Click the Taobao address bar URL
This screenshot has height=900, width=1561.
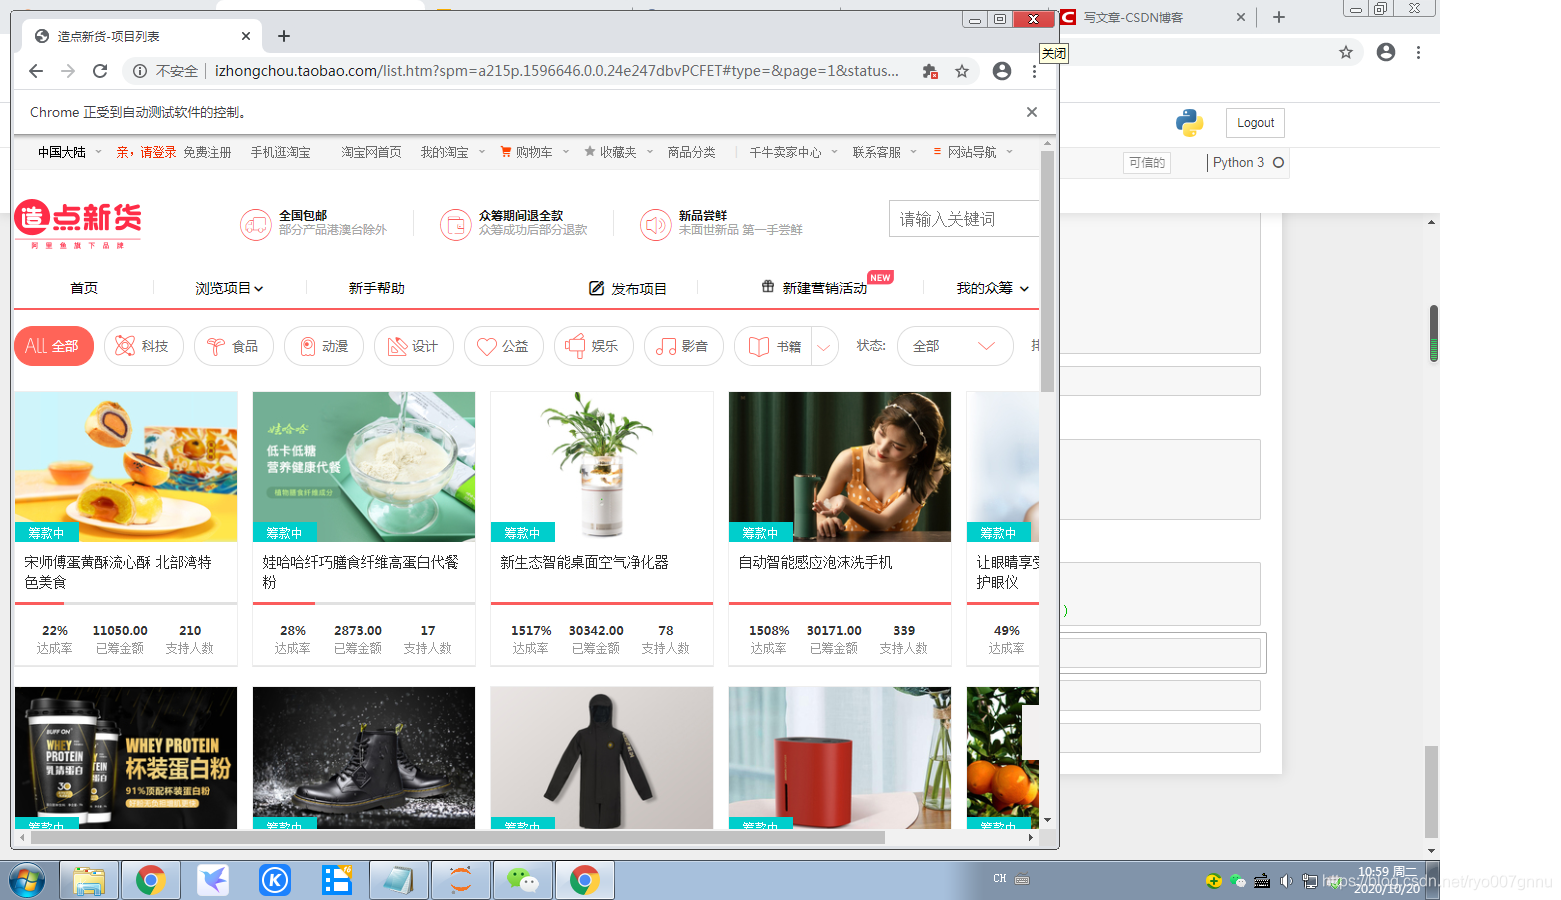(557, 71)
